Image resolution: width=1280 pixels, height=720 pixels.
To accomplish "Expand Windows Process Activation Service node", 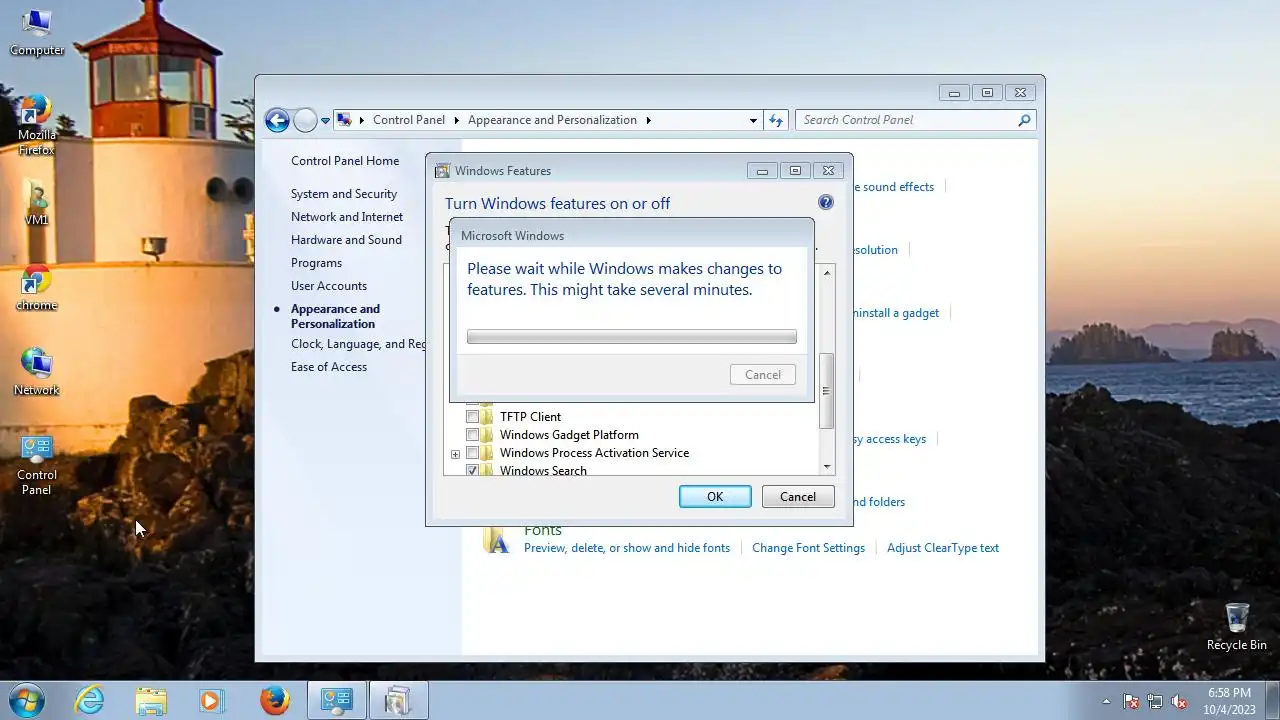I will 455,454.
